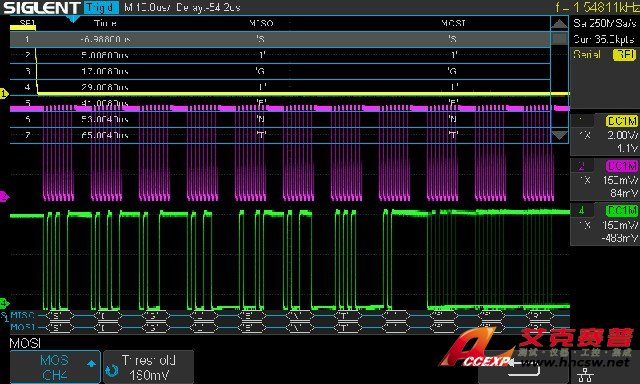Toggle the channel 4 green DC1M box

621,211
